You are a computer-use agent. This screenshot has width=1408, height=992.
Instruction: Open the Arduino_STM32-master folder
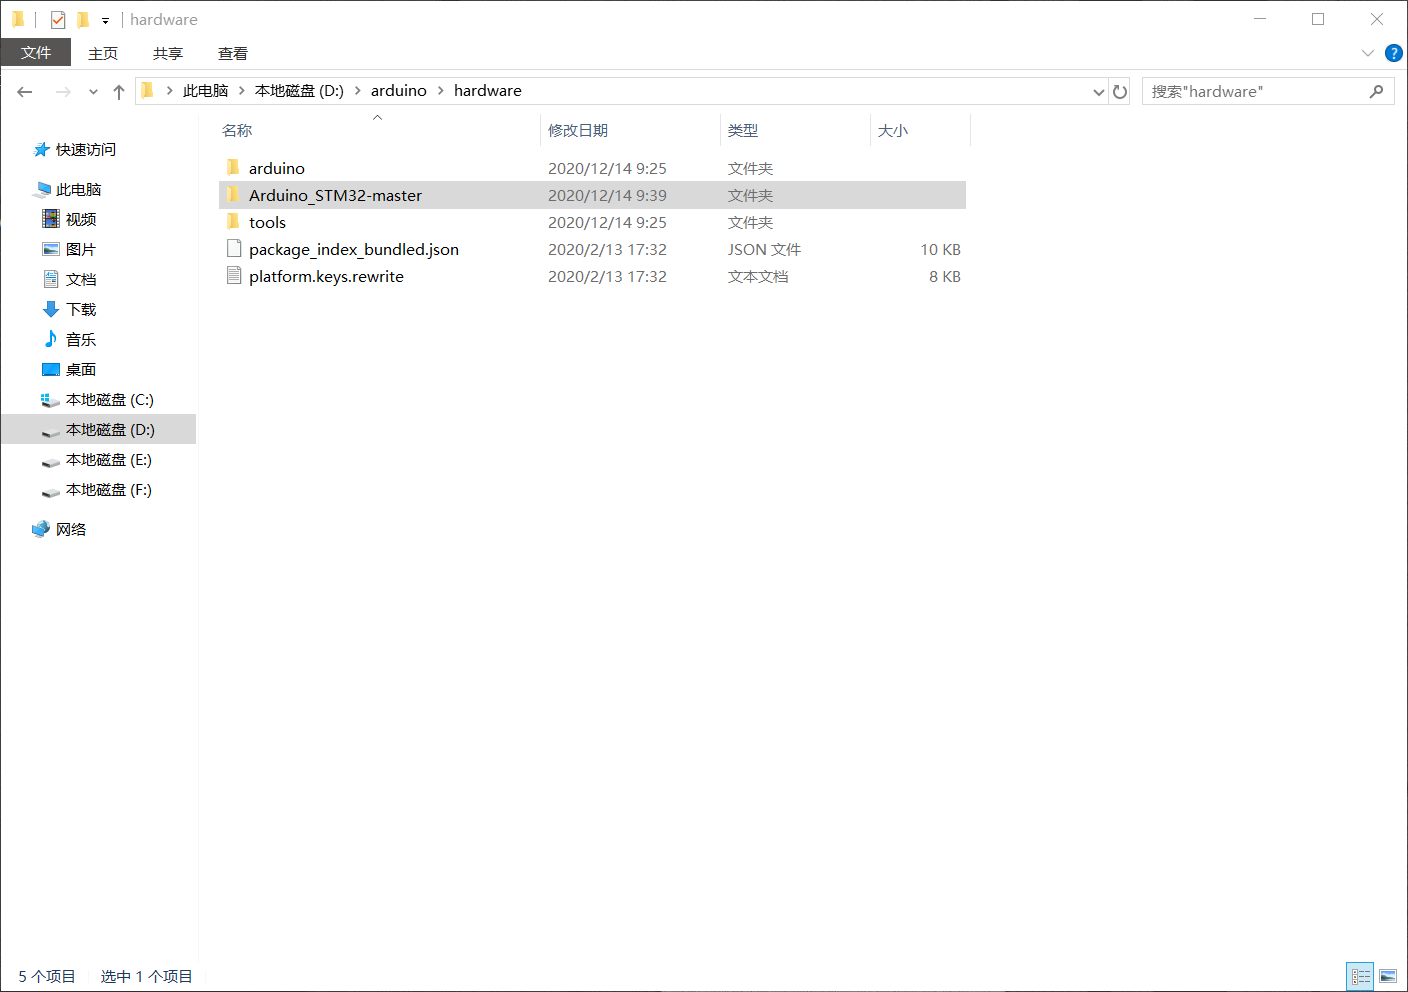(335, 195)
